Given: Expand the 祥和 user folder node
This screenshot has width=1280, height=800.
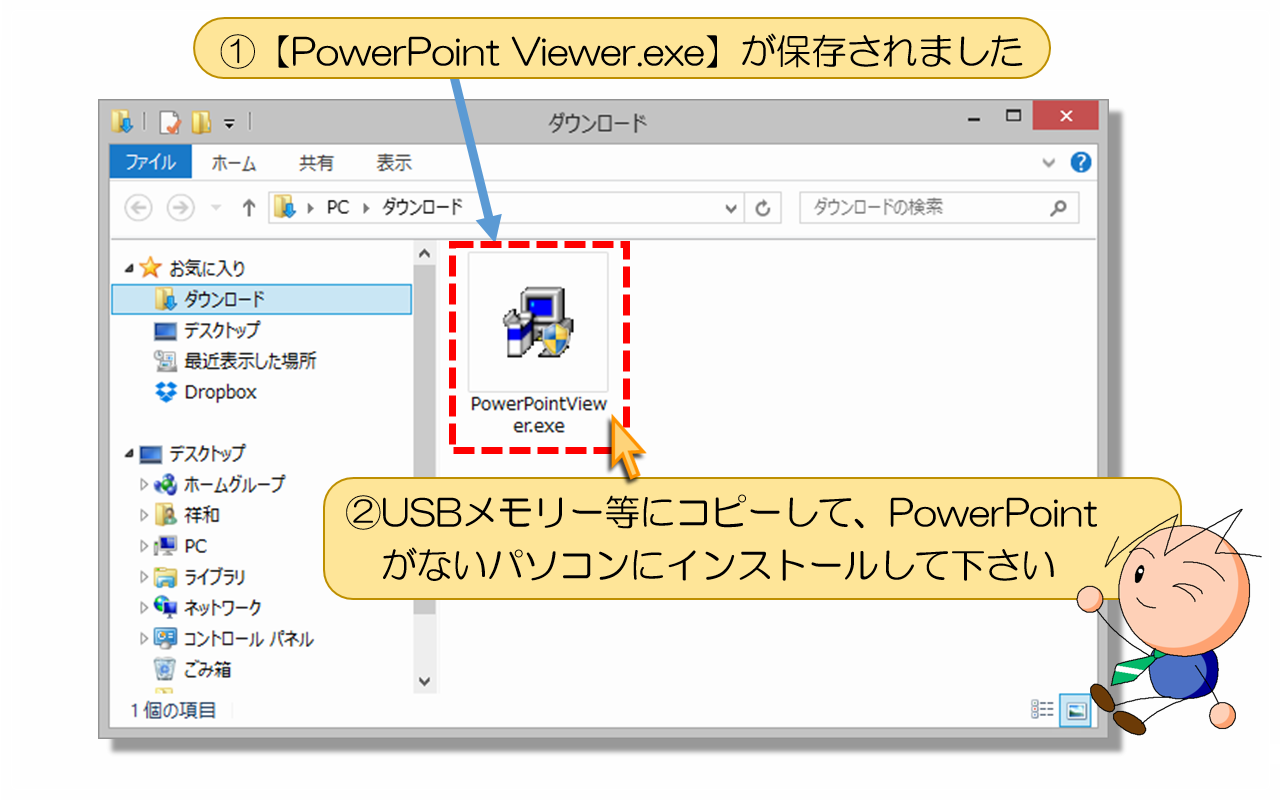Looking at the screenshot, I should [145, 515].
